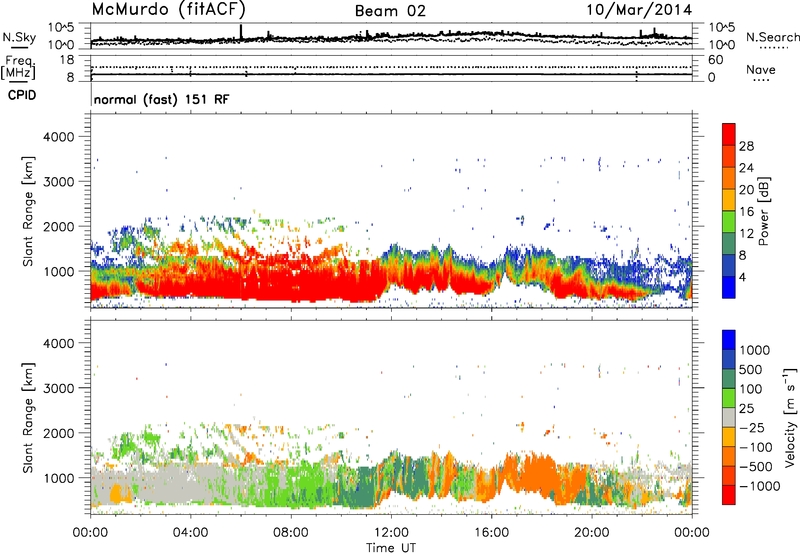Click the '-25' value on velocity colorbar
The width and height of the screenshot is (800, 554).
pos(753,428)
